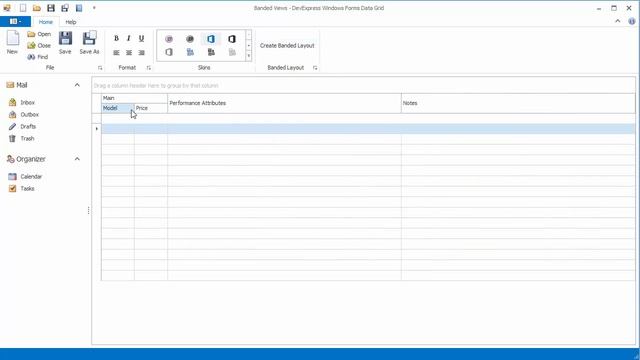Screen dimensions: 640x360
Task: Select the first skin in gallery
Action: pyautogui.click(x=169, y=39)
